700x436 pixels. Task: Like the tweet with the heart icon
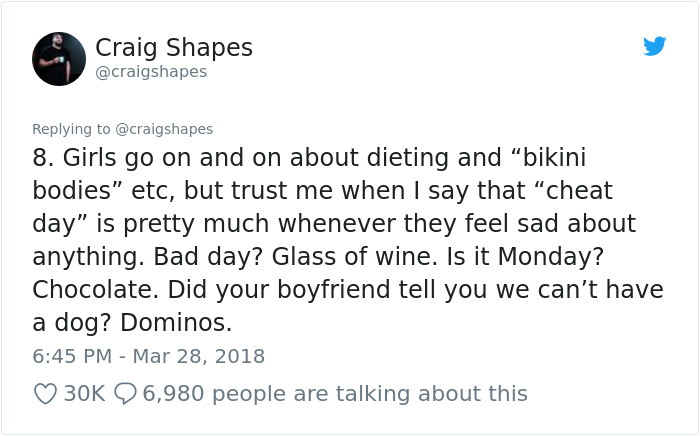[x=46, y=394]
